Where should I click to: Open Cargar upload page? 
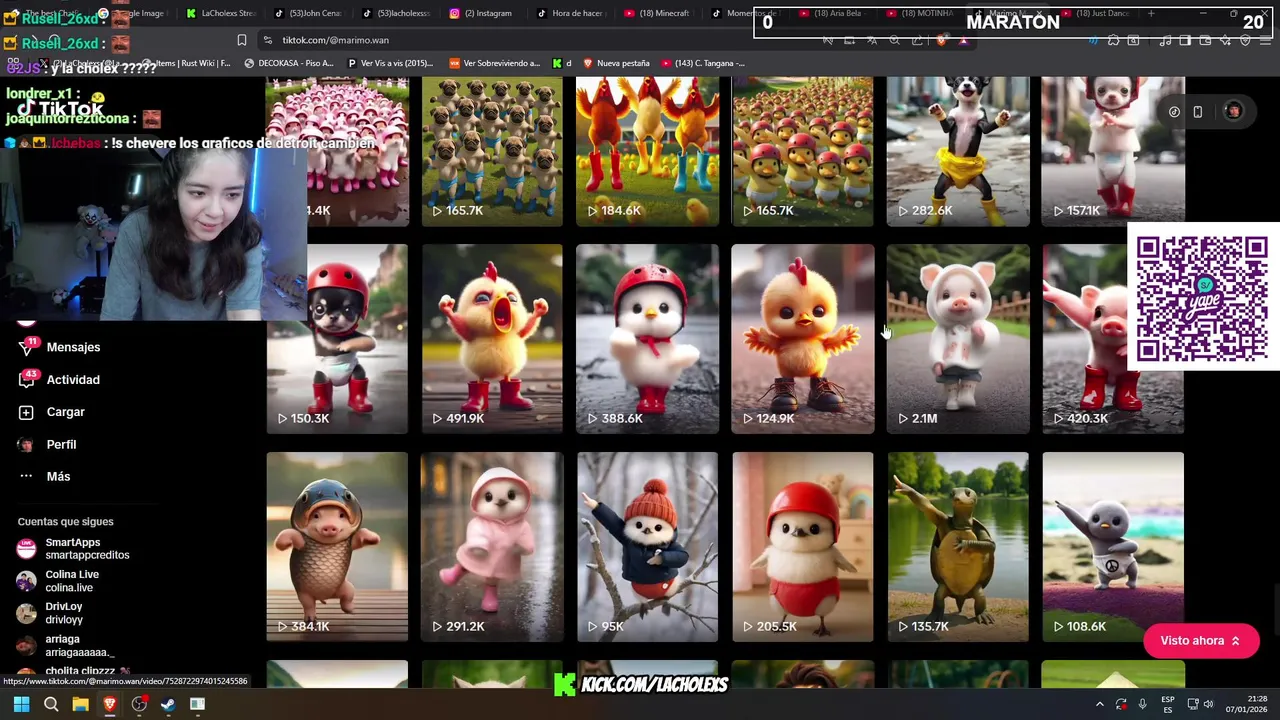pos(52,412)
